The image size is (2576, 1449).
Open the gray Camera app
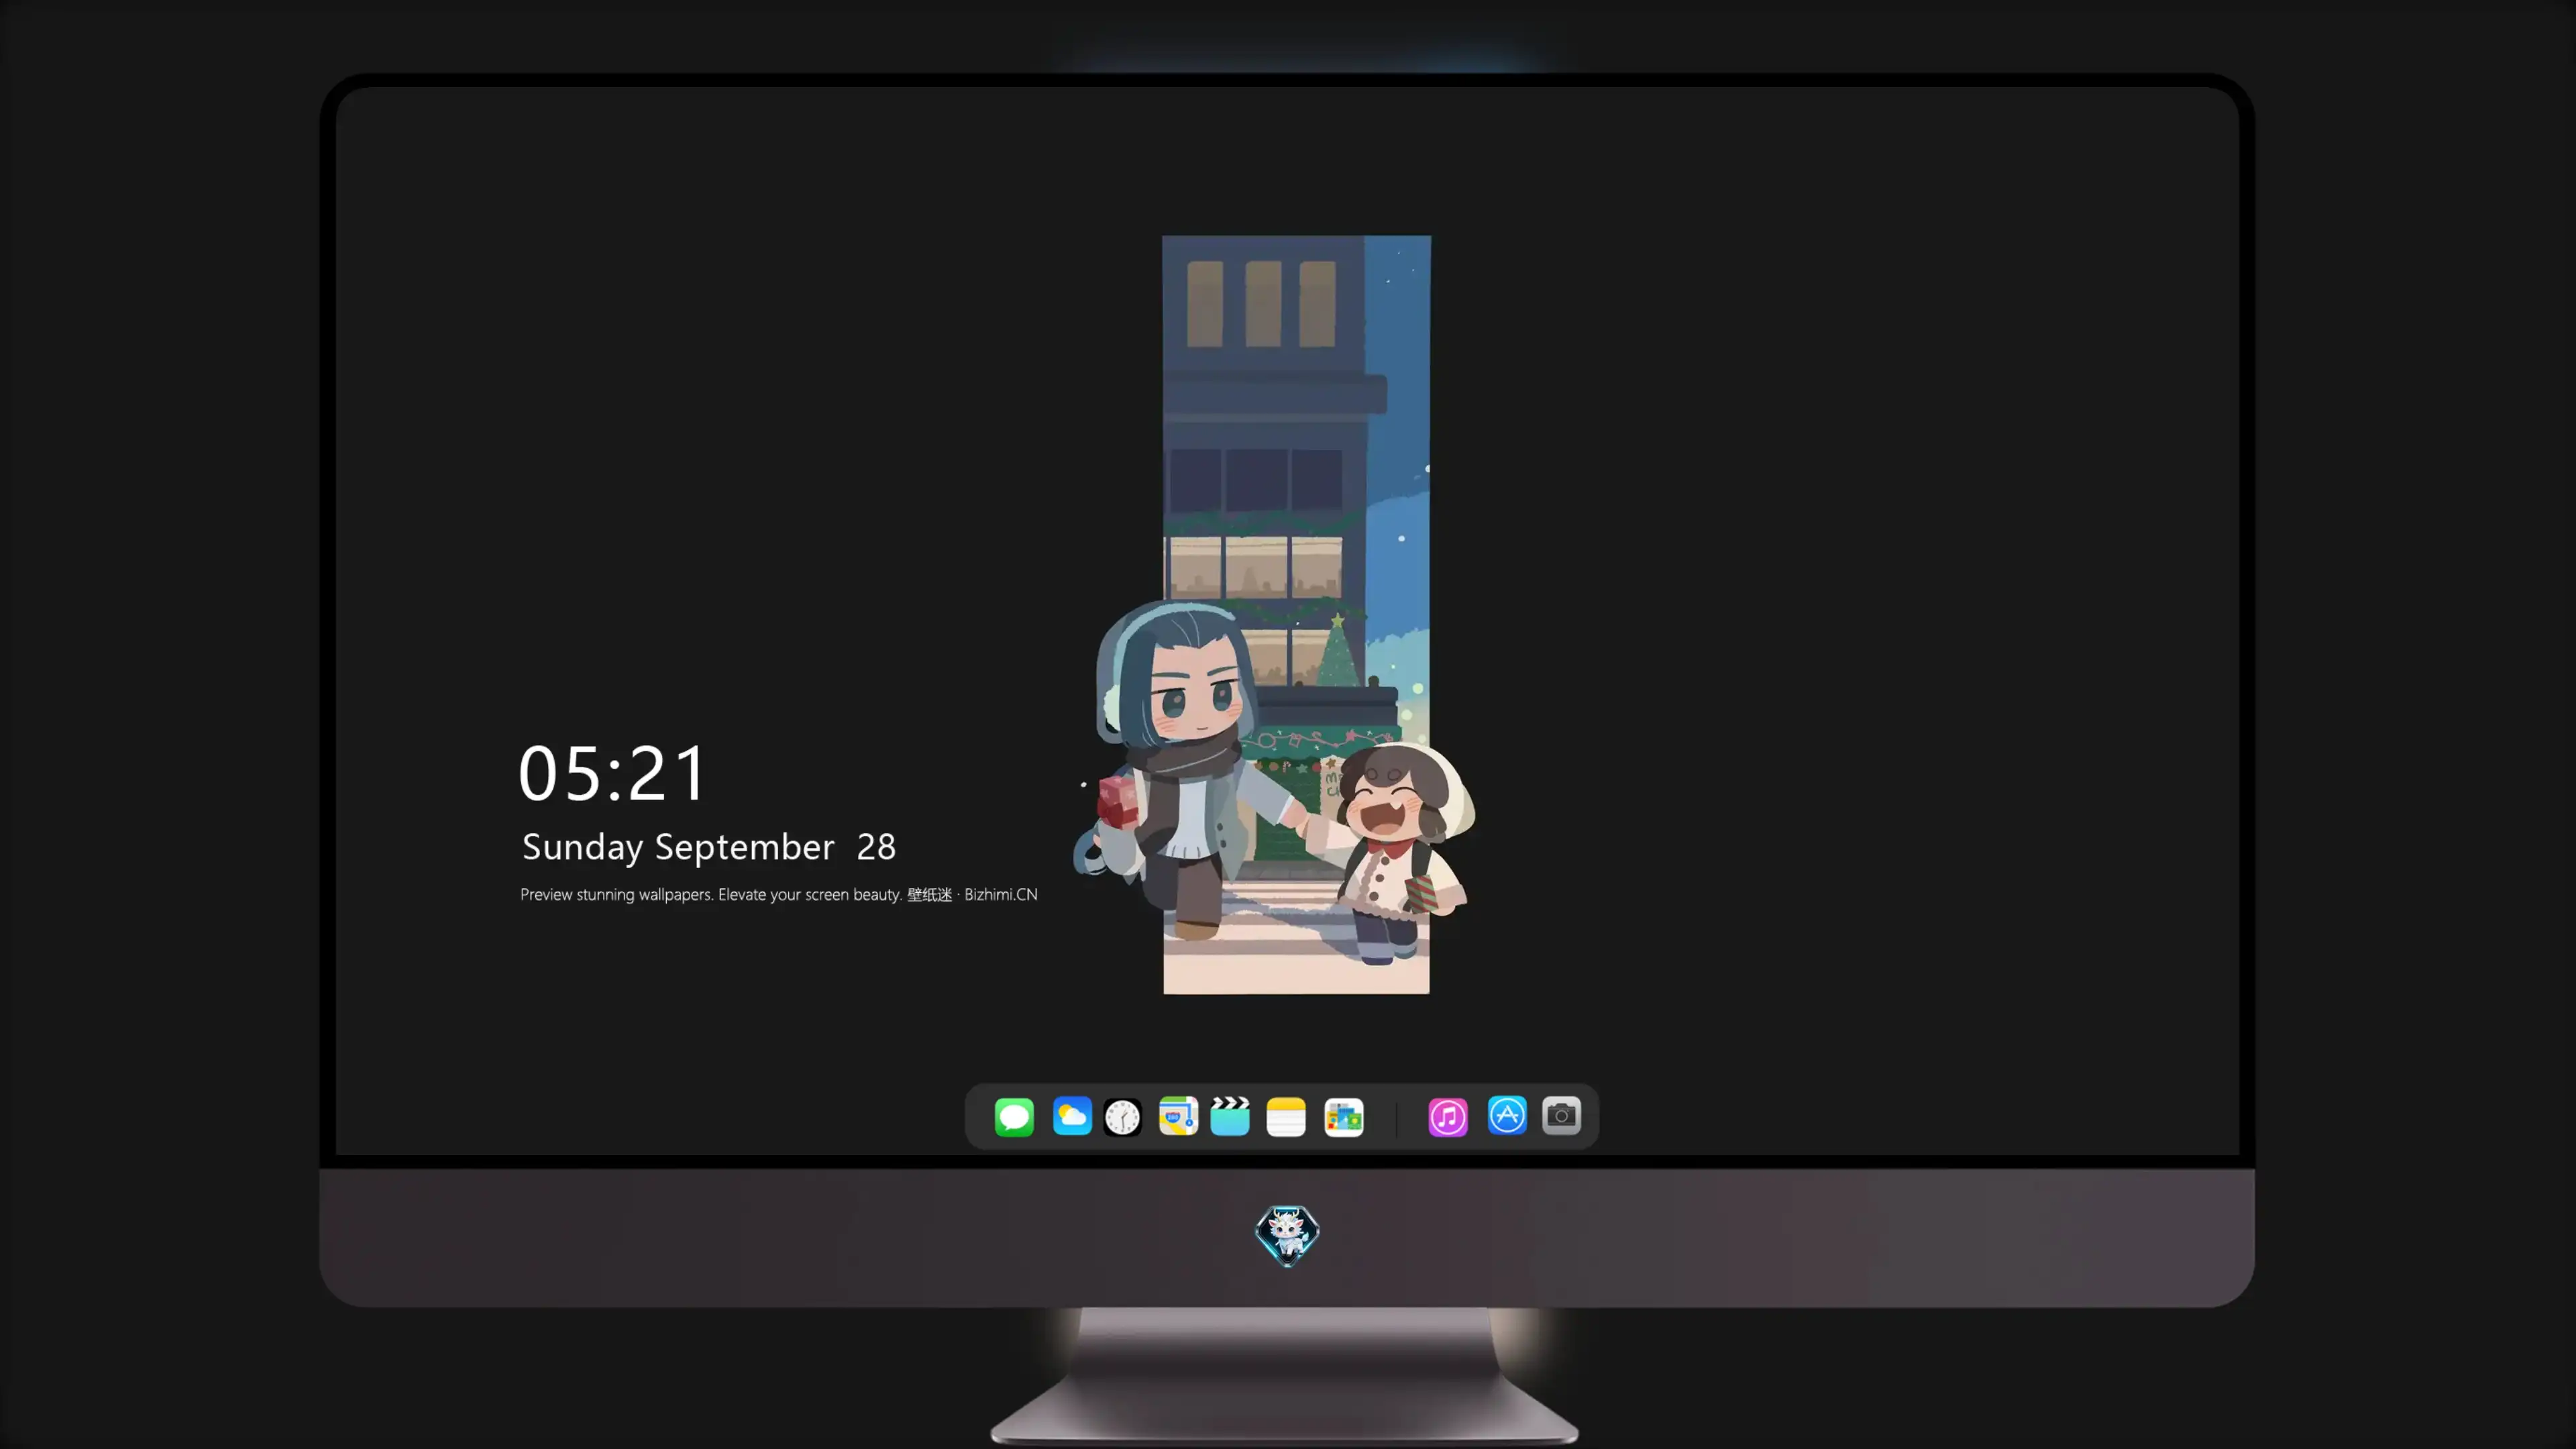[x=1561, y=1115]
